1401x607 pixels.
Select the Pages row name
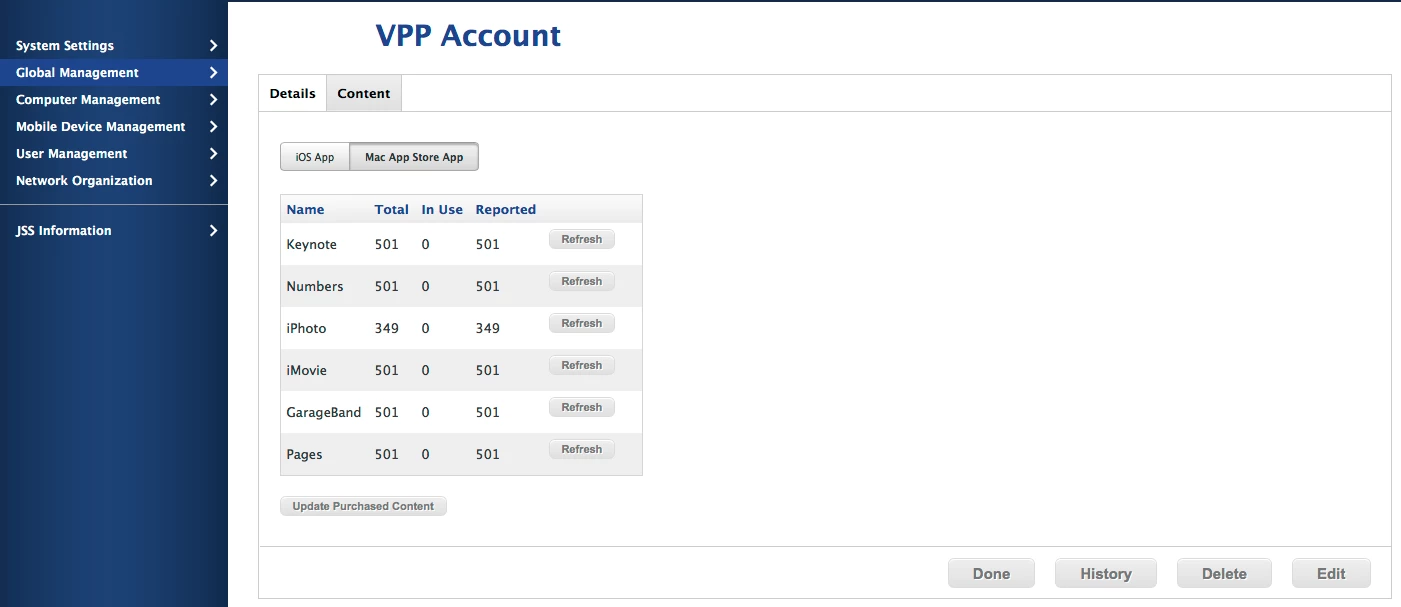click(304, 454)
